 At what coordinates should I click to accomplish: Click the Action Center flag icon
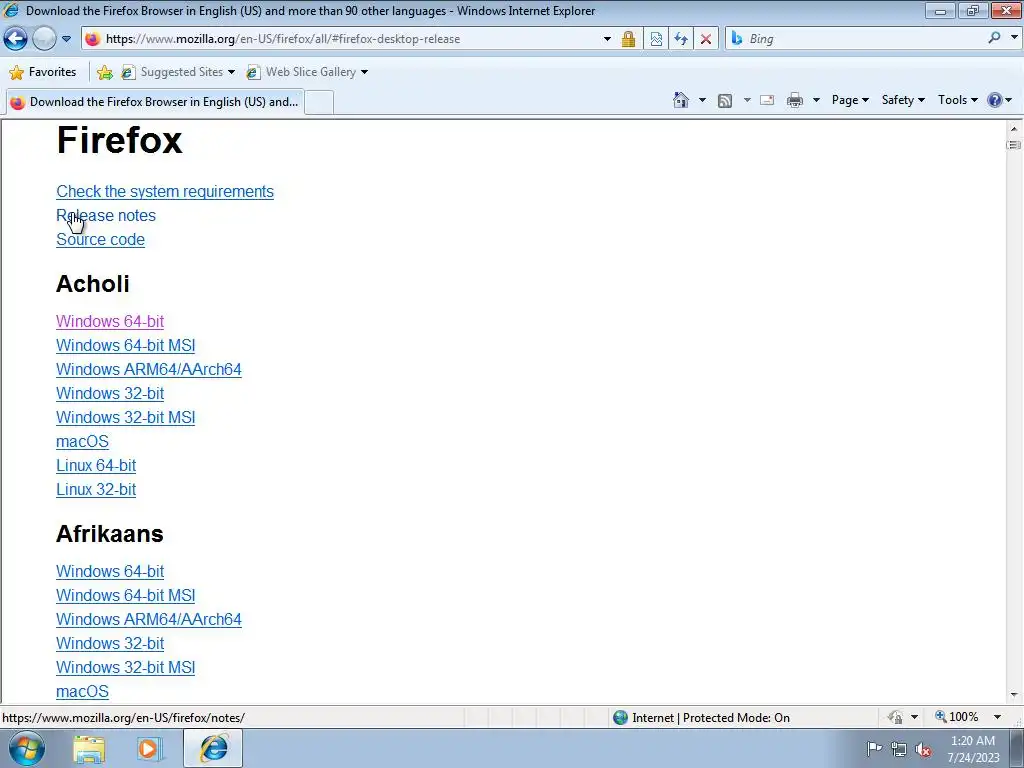(x=874, y=748)
